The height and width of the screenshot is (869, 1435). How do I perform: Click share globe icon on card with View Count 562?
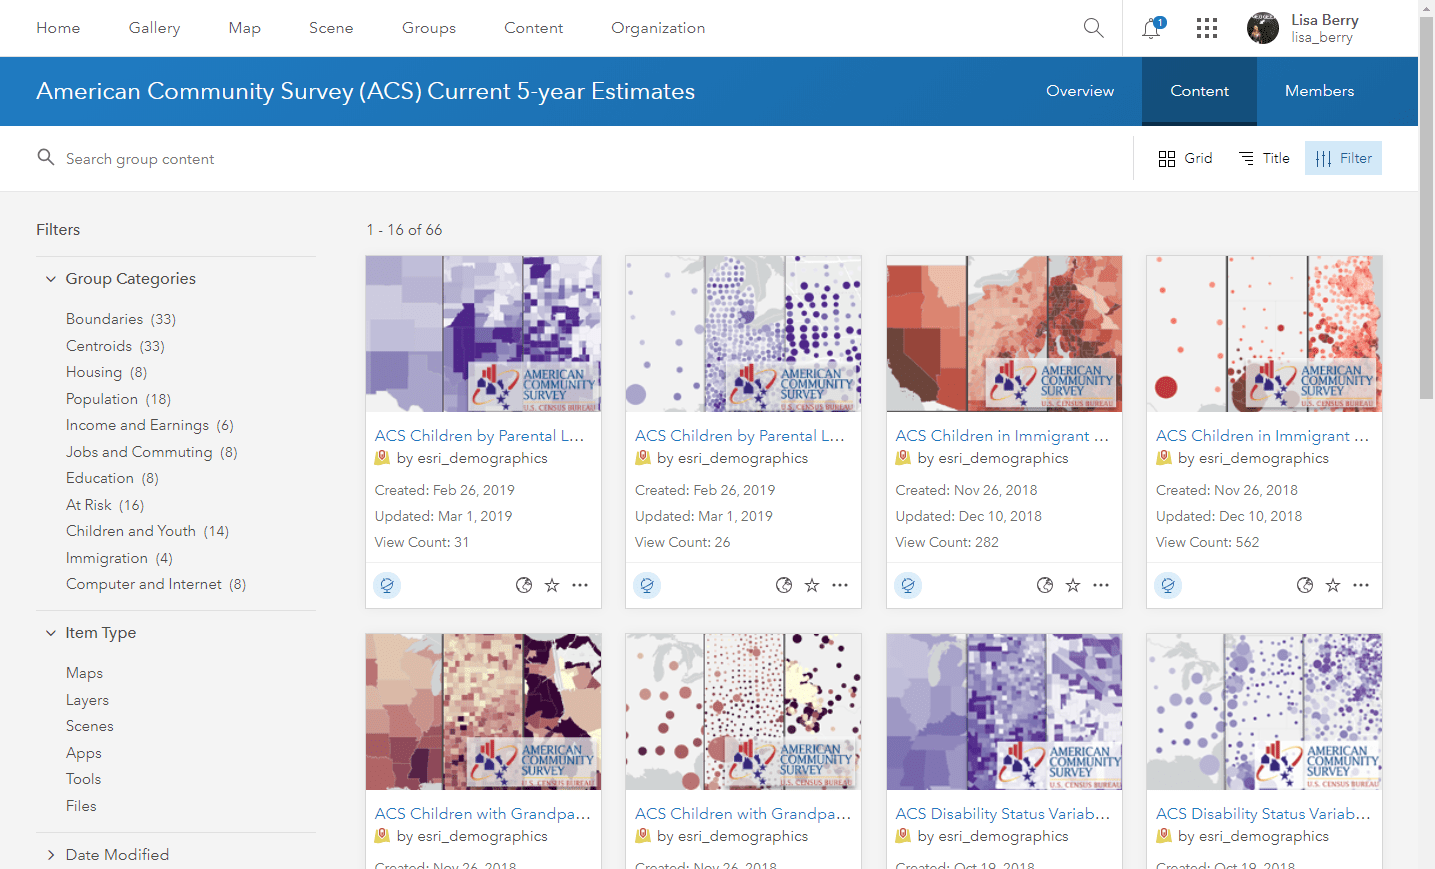coord(1305,585)
